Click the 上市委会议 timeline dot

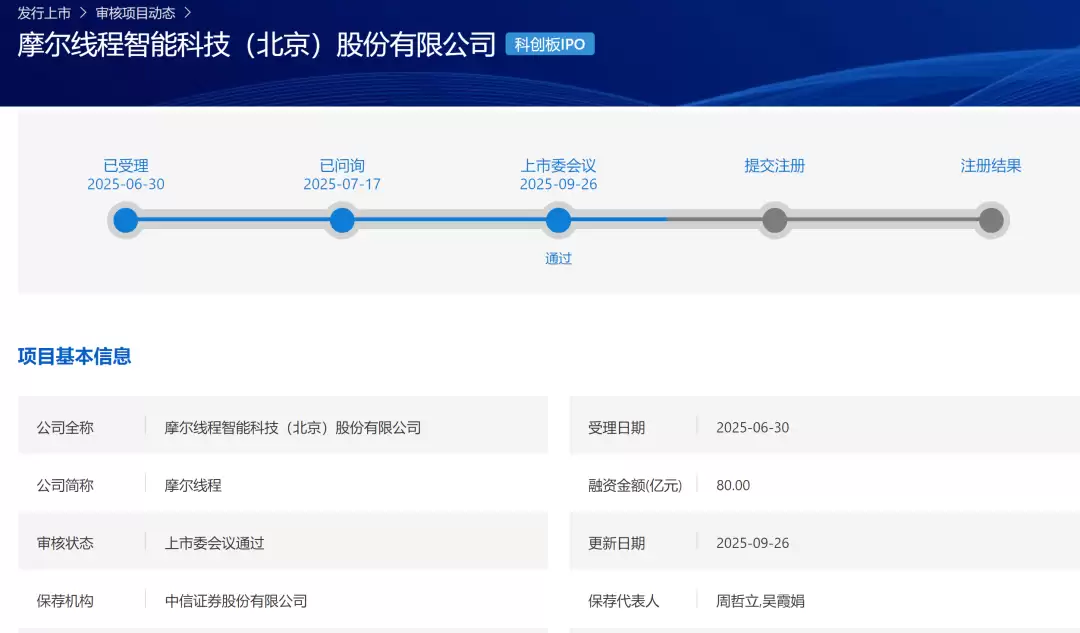click(559, 220)
